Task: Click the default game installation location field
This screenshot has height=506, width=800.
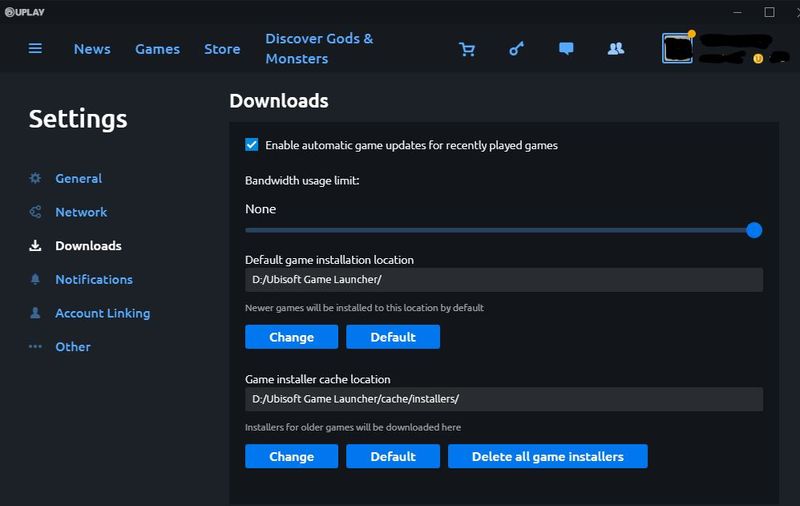Action: 504,280
